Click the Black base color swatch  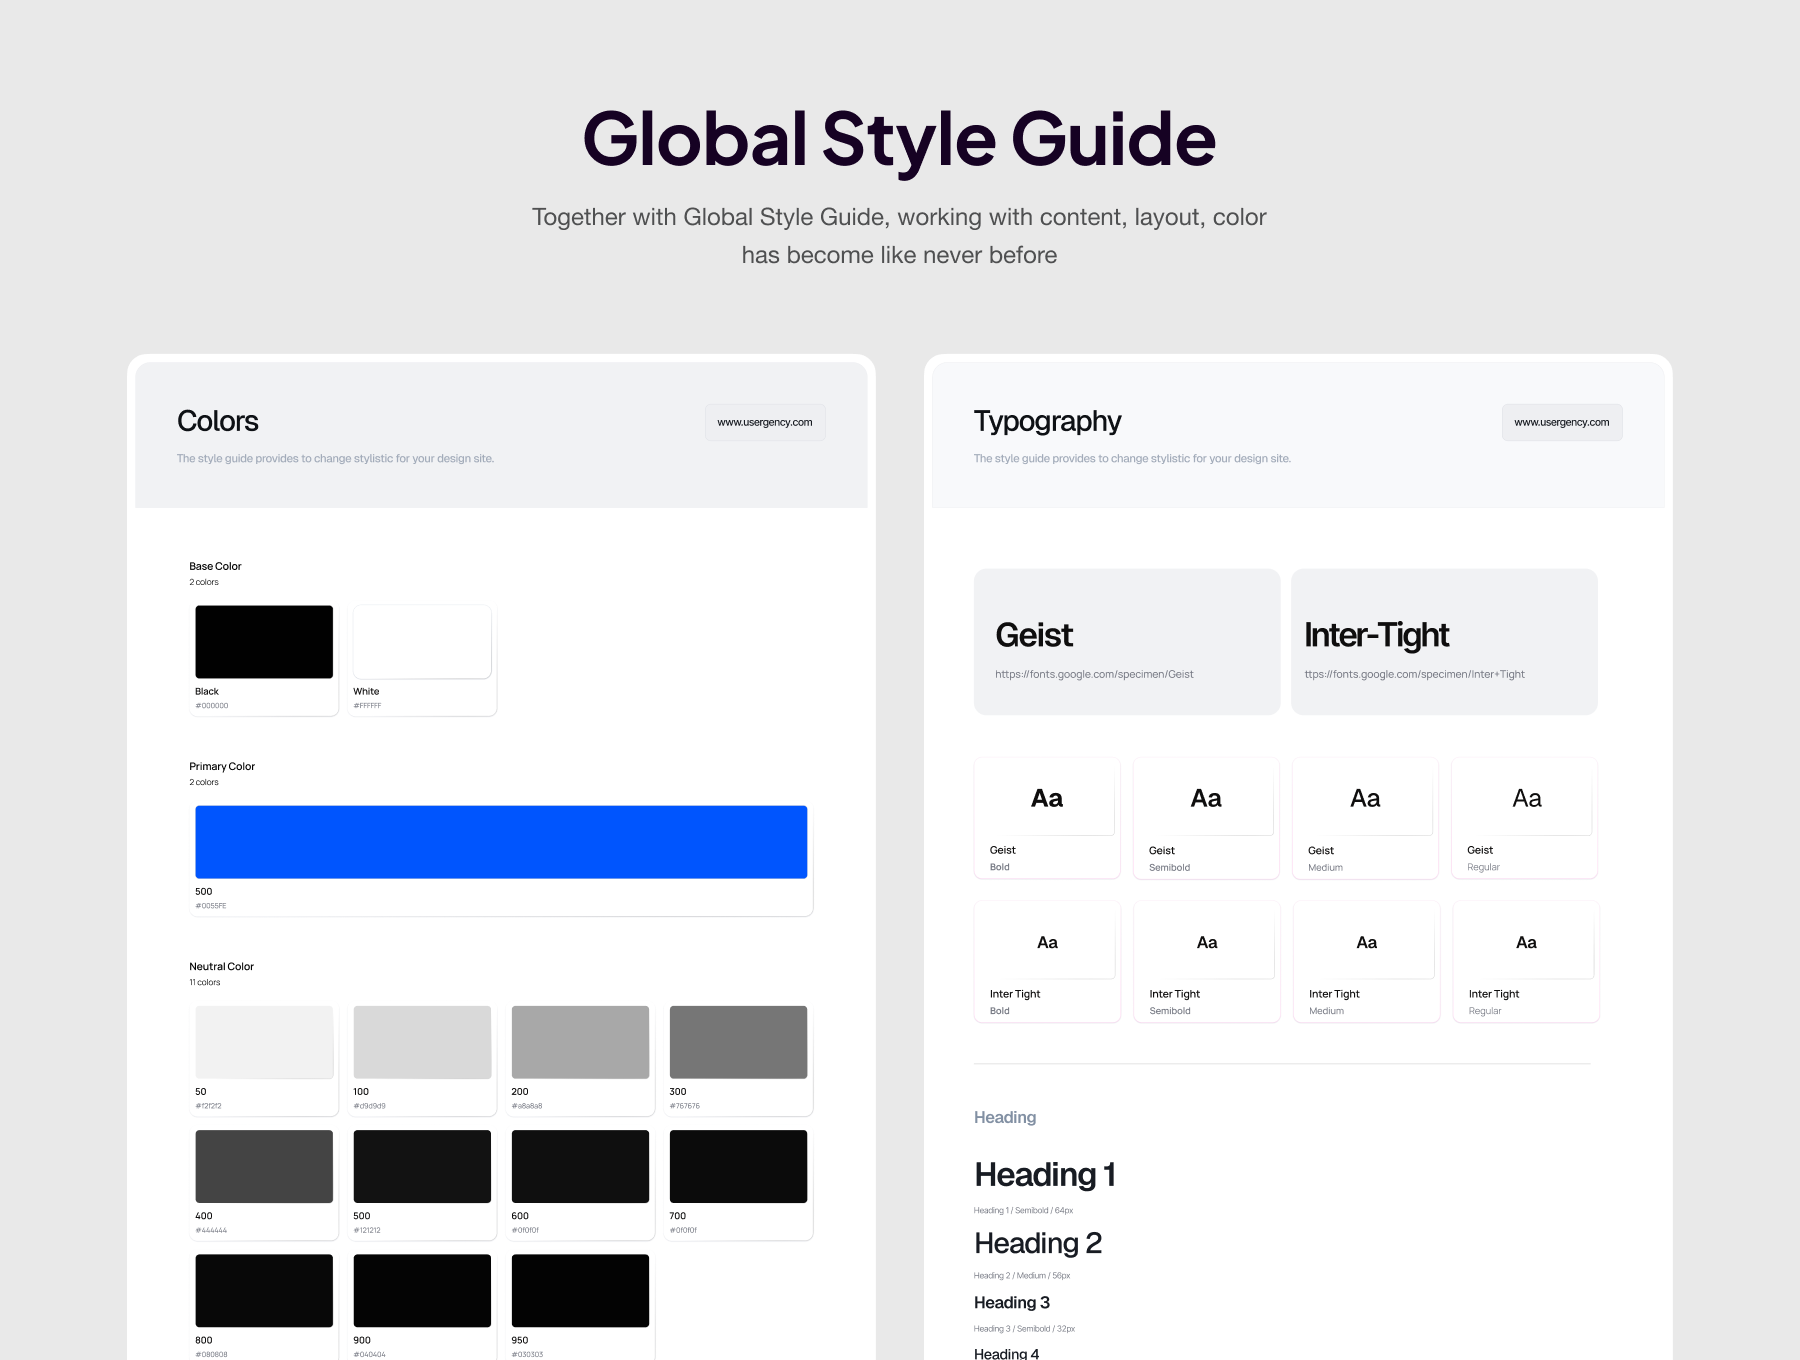point(264,642)
